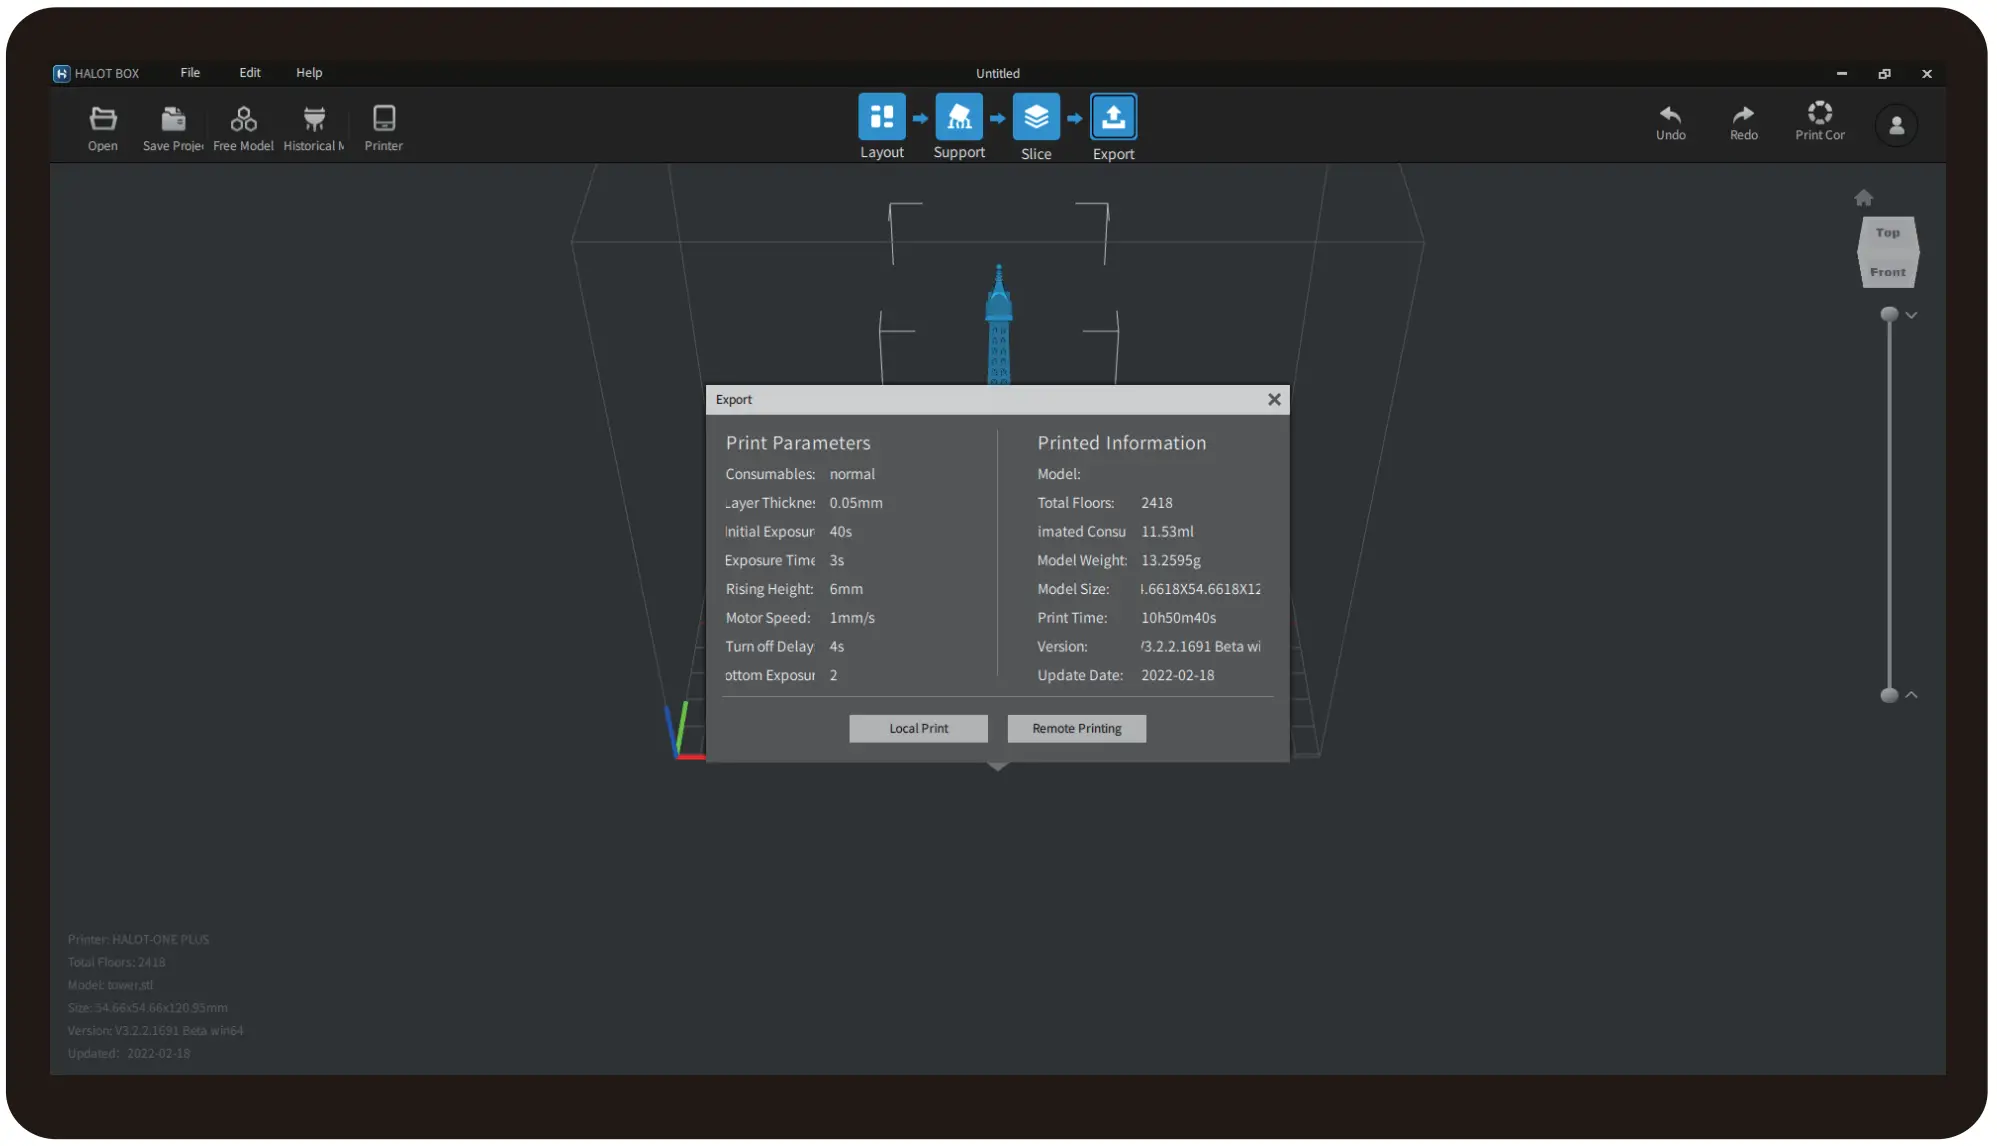
Task: Open the Print Controller
Action: pos(1819,120)
